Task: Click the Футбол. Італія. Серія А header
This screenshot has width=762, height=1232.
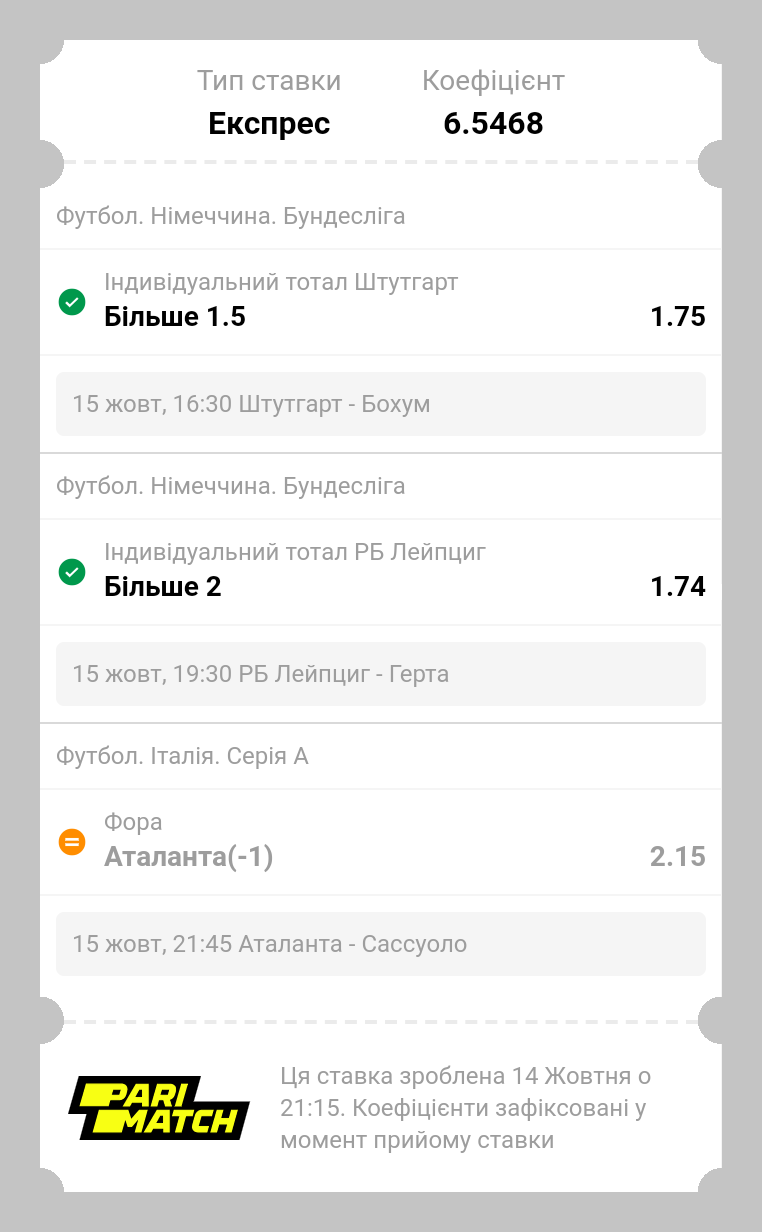Action: click(182, 756)
